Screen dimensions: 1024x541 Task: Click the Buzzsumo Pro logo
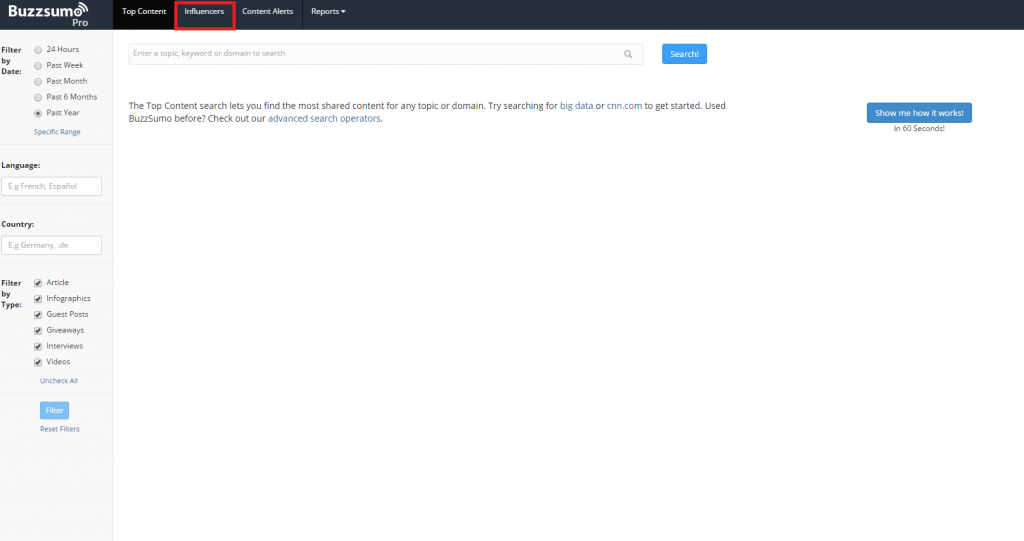click(x=48, y=14)
